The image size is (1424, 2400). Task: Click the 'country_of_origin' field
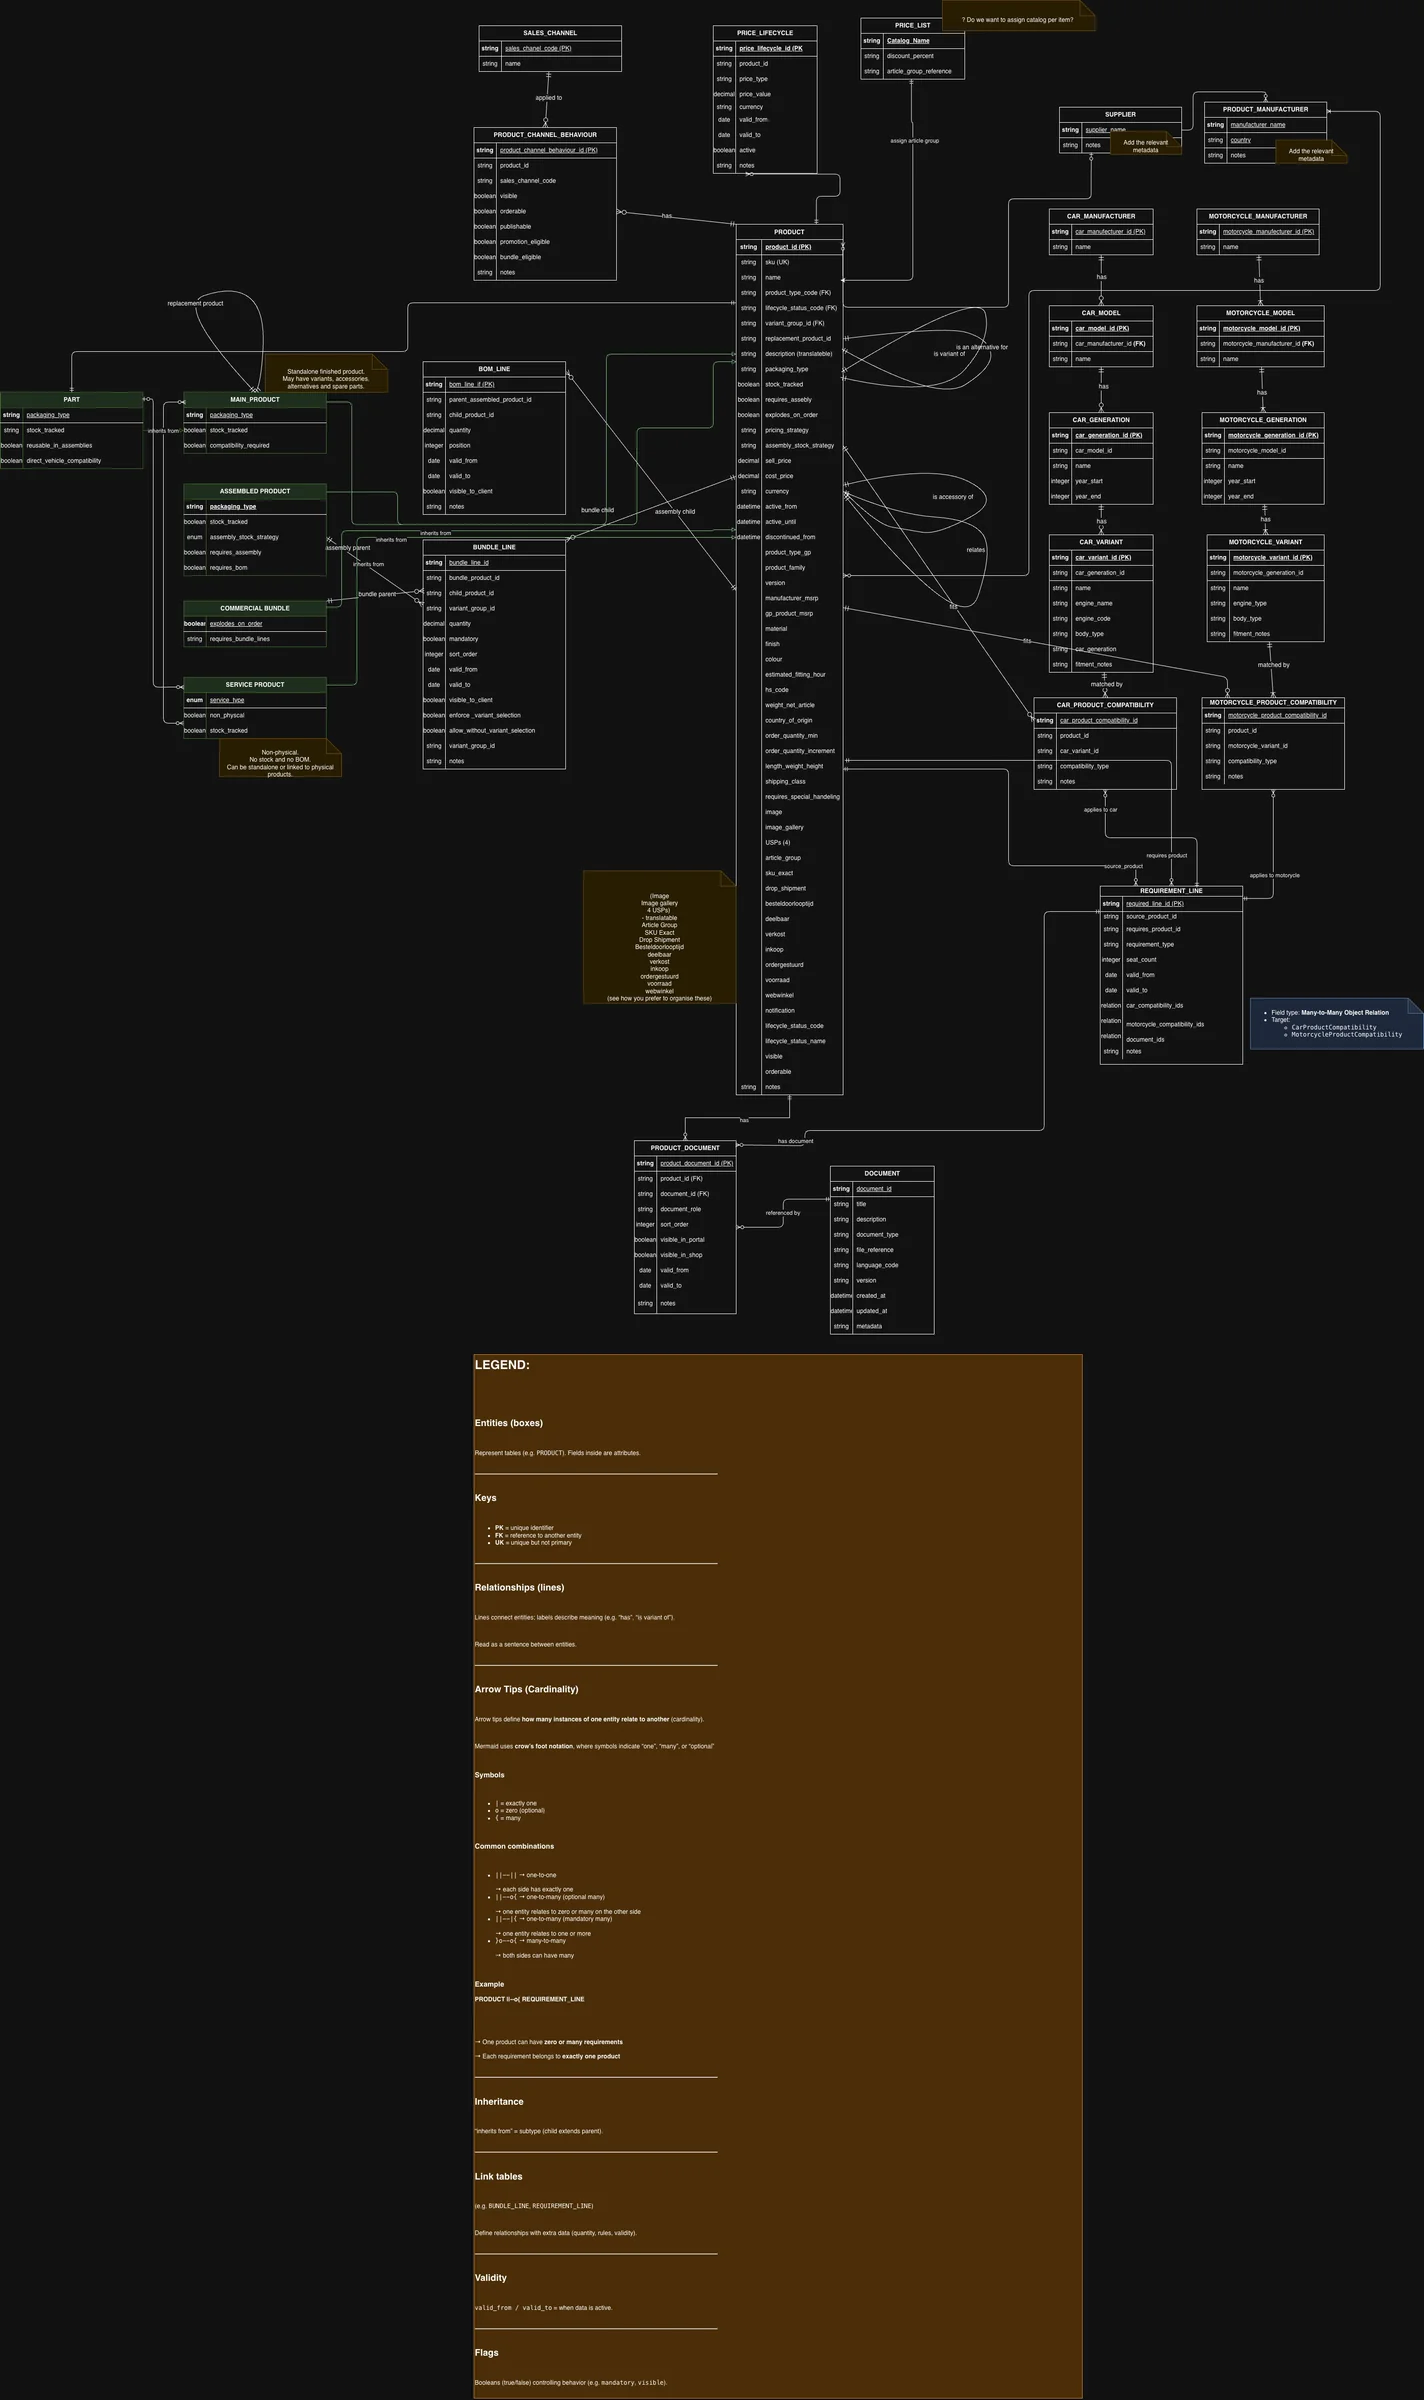click(790, 720)
